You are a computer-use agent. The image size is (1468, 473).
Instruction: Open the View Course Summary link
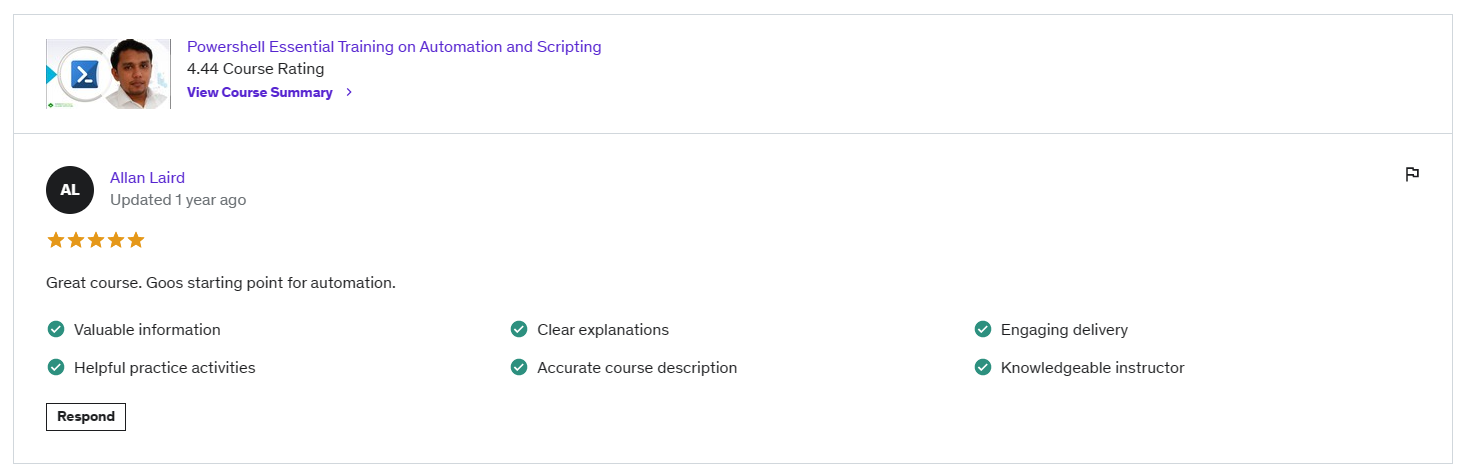(260, 92)
